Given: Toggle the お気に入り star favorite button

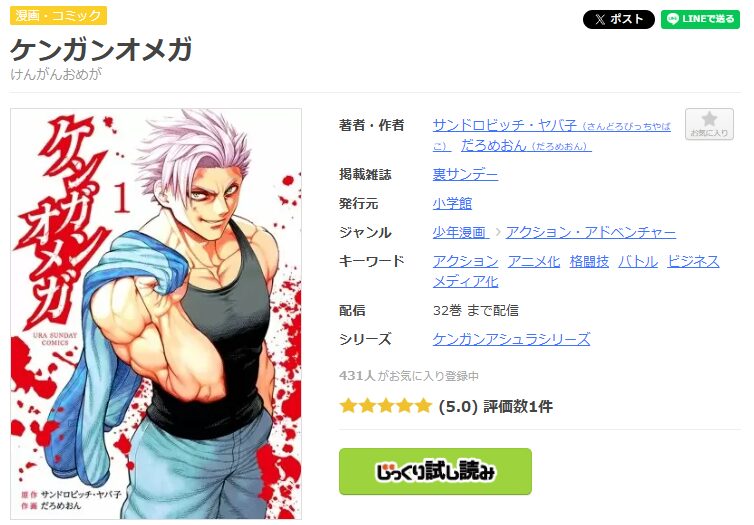Looking at the screenshot, I should pyautogui.click(x=709, y=124).
